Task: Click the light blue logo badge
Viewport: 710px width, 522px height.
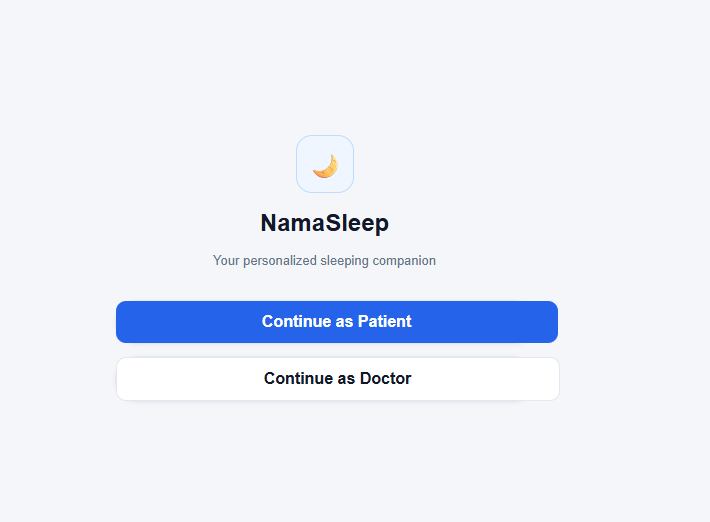Action: coord(324,164)
